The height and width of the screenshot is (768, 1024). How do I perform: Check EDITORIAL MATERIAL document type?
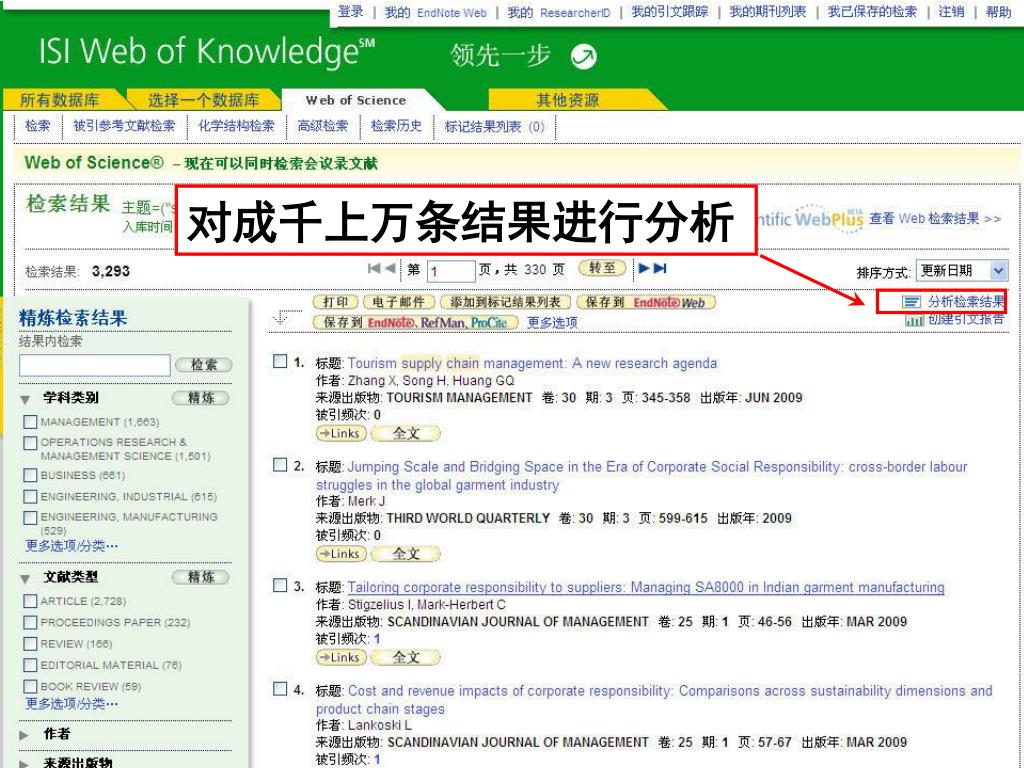tap(30, 665)
